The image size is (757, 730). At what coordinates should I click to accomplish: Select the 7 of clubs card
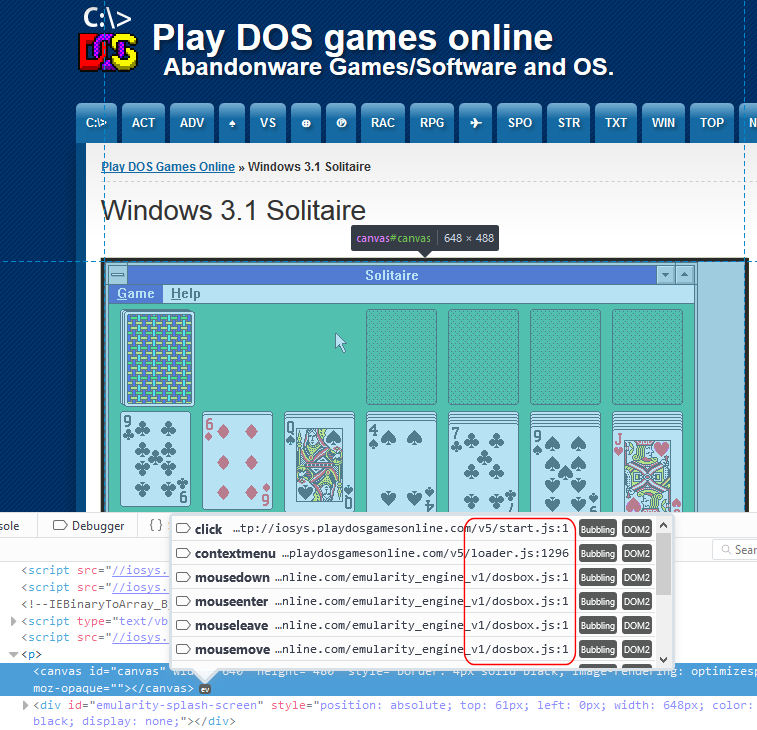[x=484, y=467]
